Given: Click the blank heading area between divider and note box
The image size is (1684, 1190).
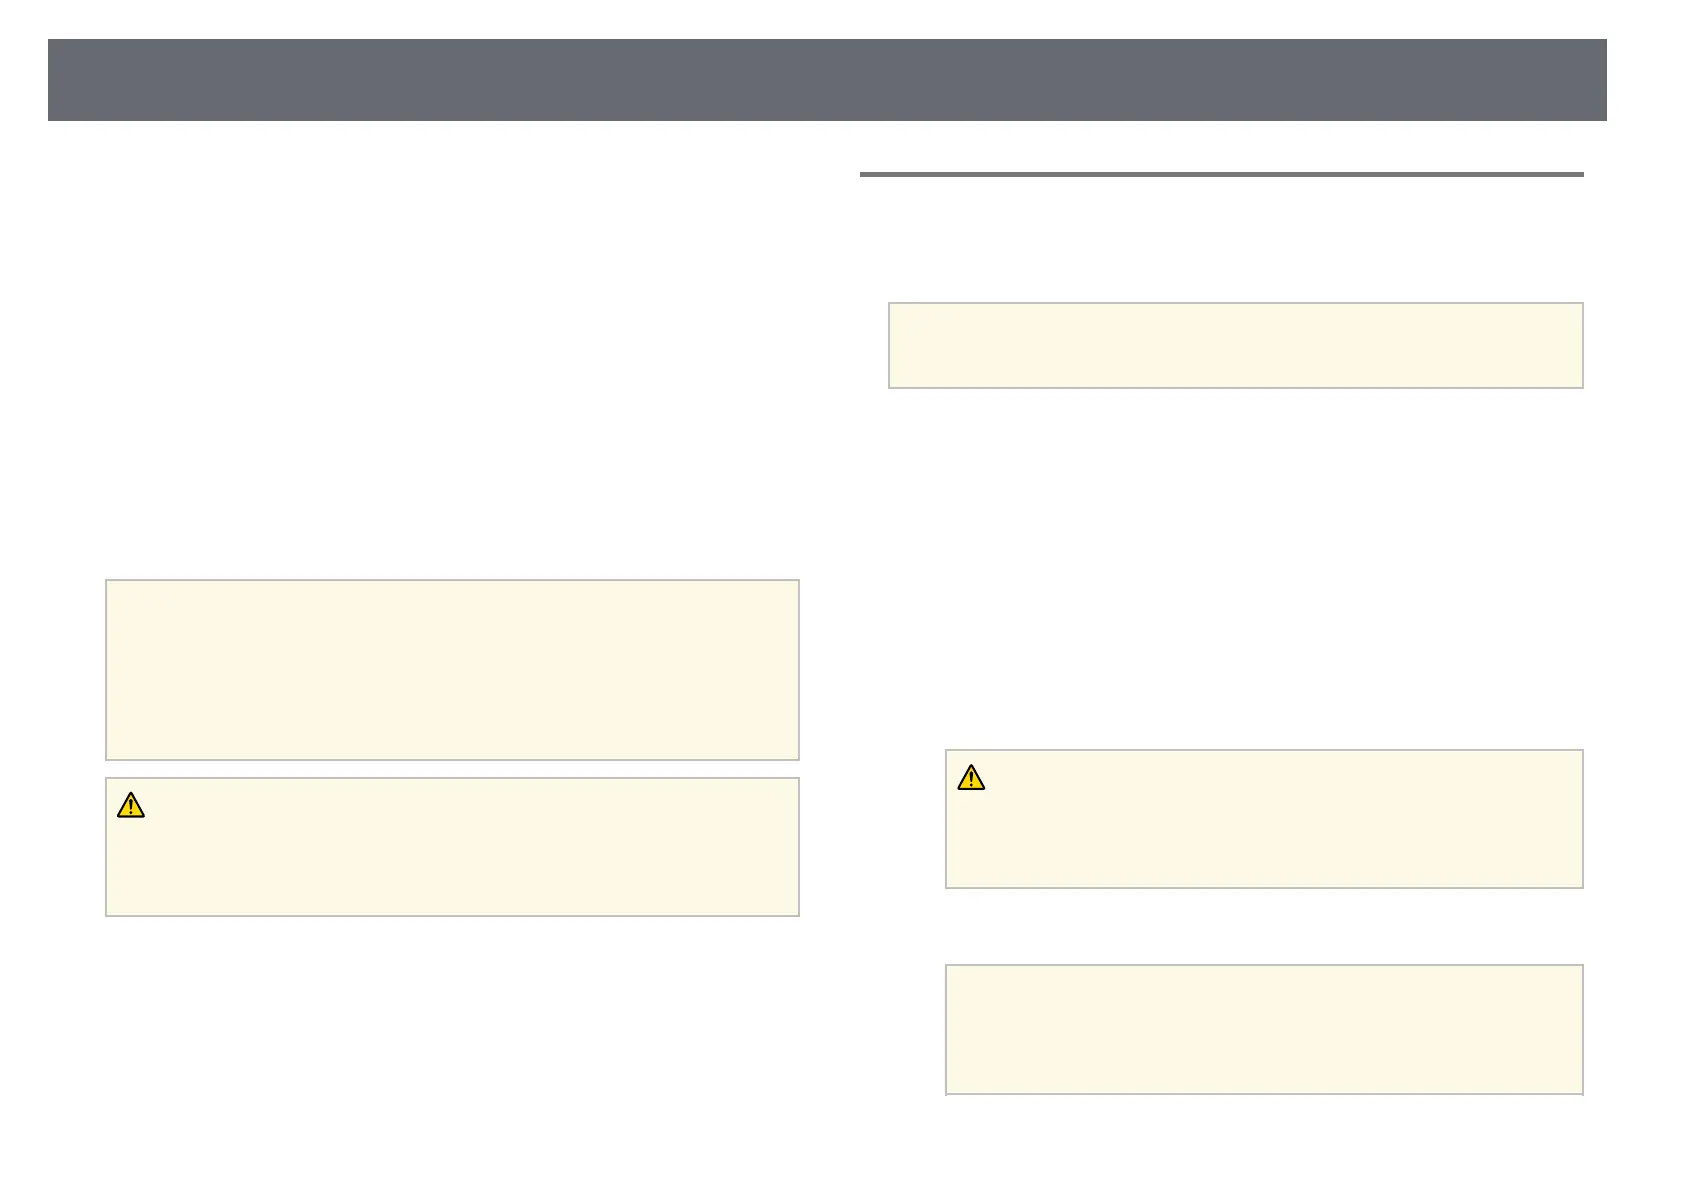Looking at the screenshot, I should (x=1221, y=240).
